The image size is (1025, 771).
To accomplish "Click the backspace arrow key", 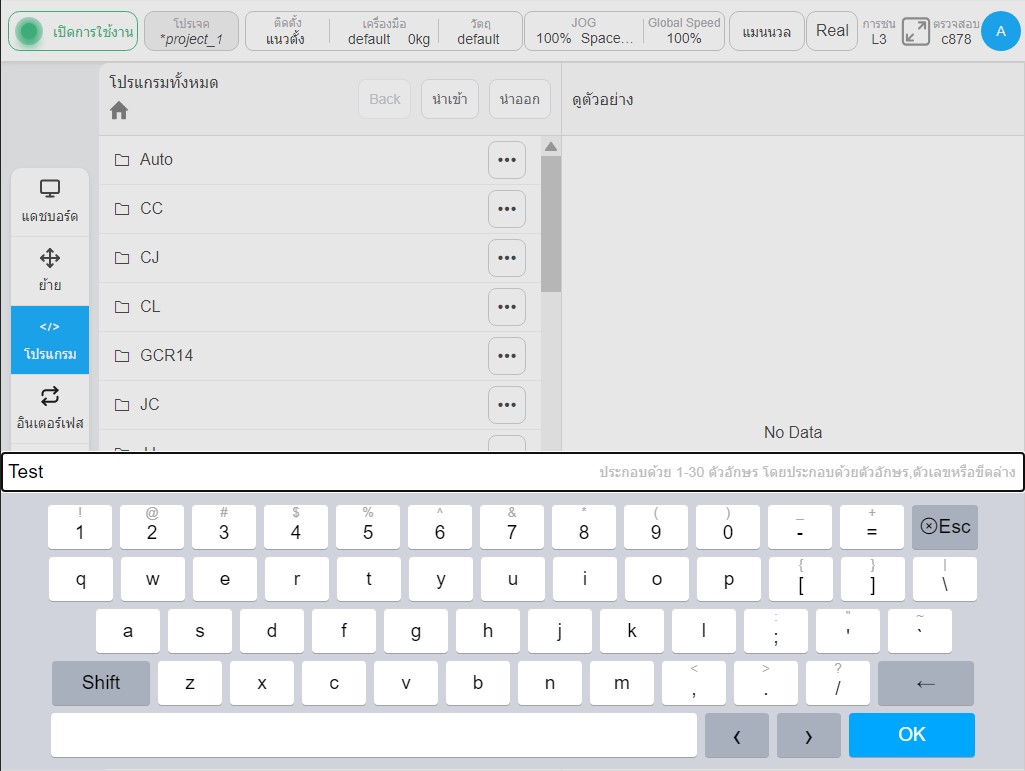I will point(926,683).
